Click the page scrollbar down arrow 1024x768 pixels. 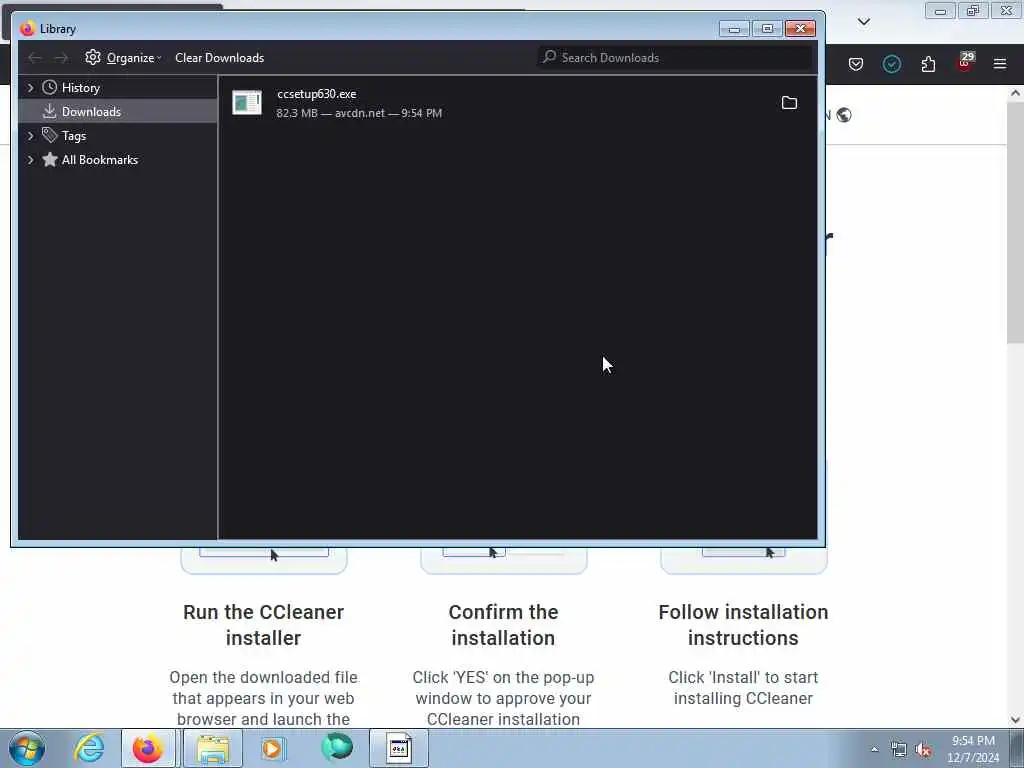pyautogui.click(x=1015, y=720)
